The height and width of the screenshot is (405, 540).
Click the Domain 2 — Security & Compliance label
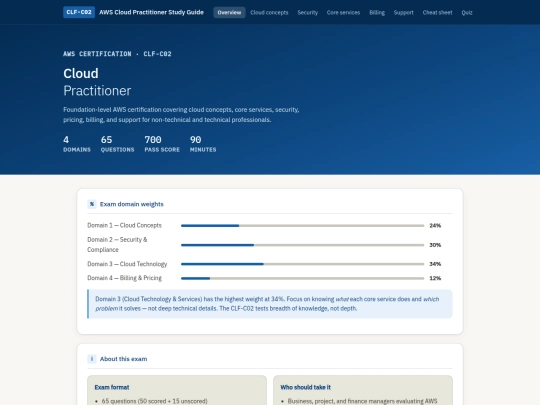pyautogui.click(x=117, y=245)
